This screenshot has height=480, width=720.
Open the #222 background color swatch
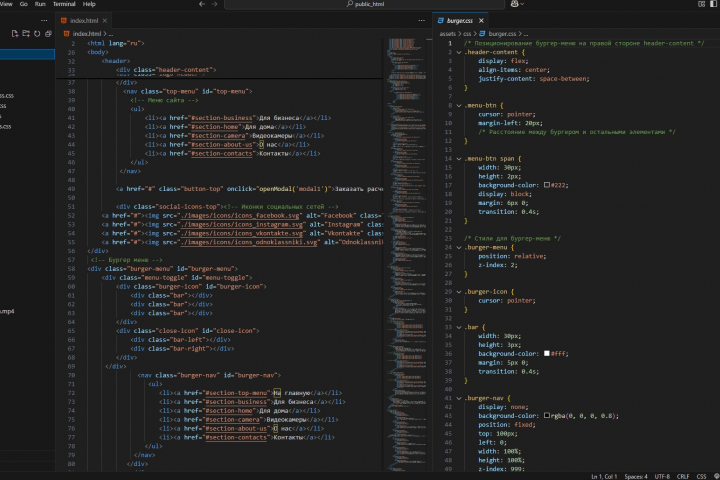(x=547, y=185)
